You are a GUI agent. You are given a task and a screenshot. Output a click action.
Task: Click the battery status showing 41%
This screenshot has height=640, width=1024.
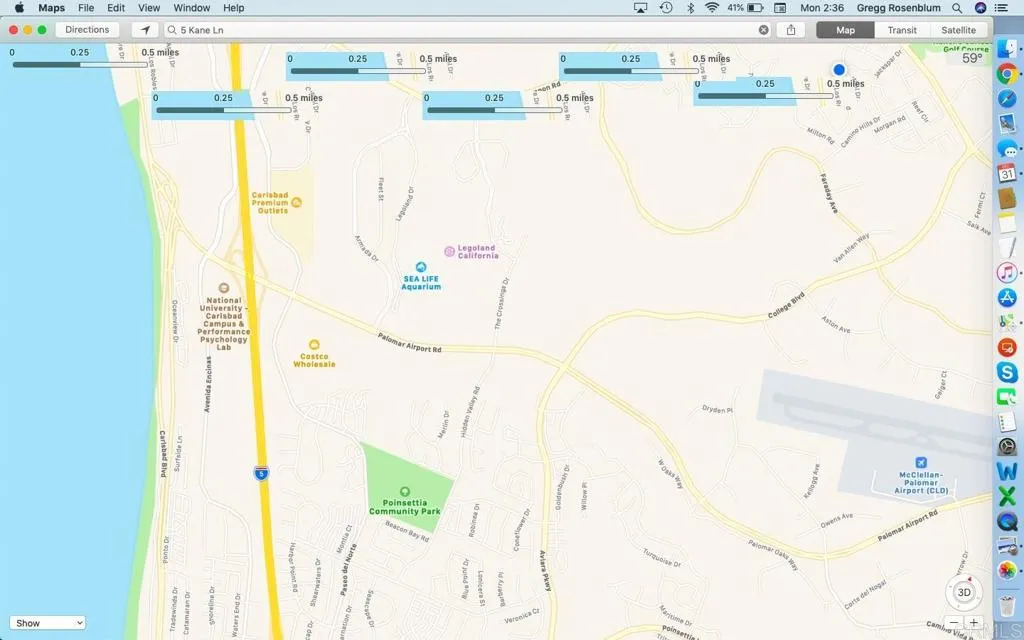click(x=745, y=8)
